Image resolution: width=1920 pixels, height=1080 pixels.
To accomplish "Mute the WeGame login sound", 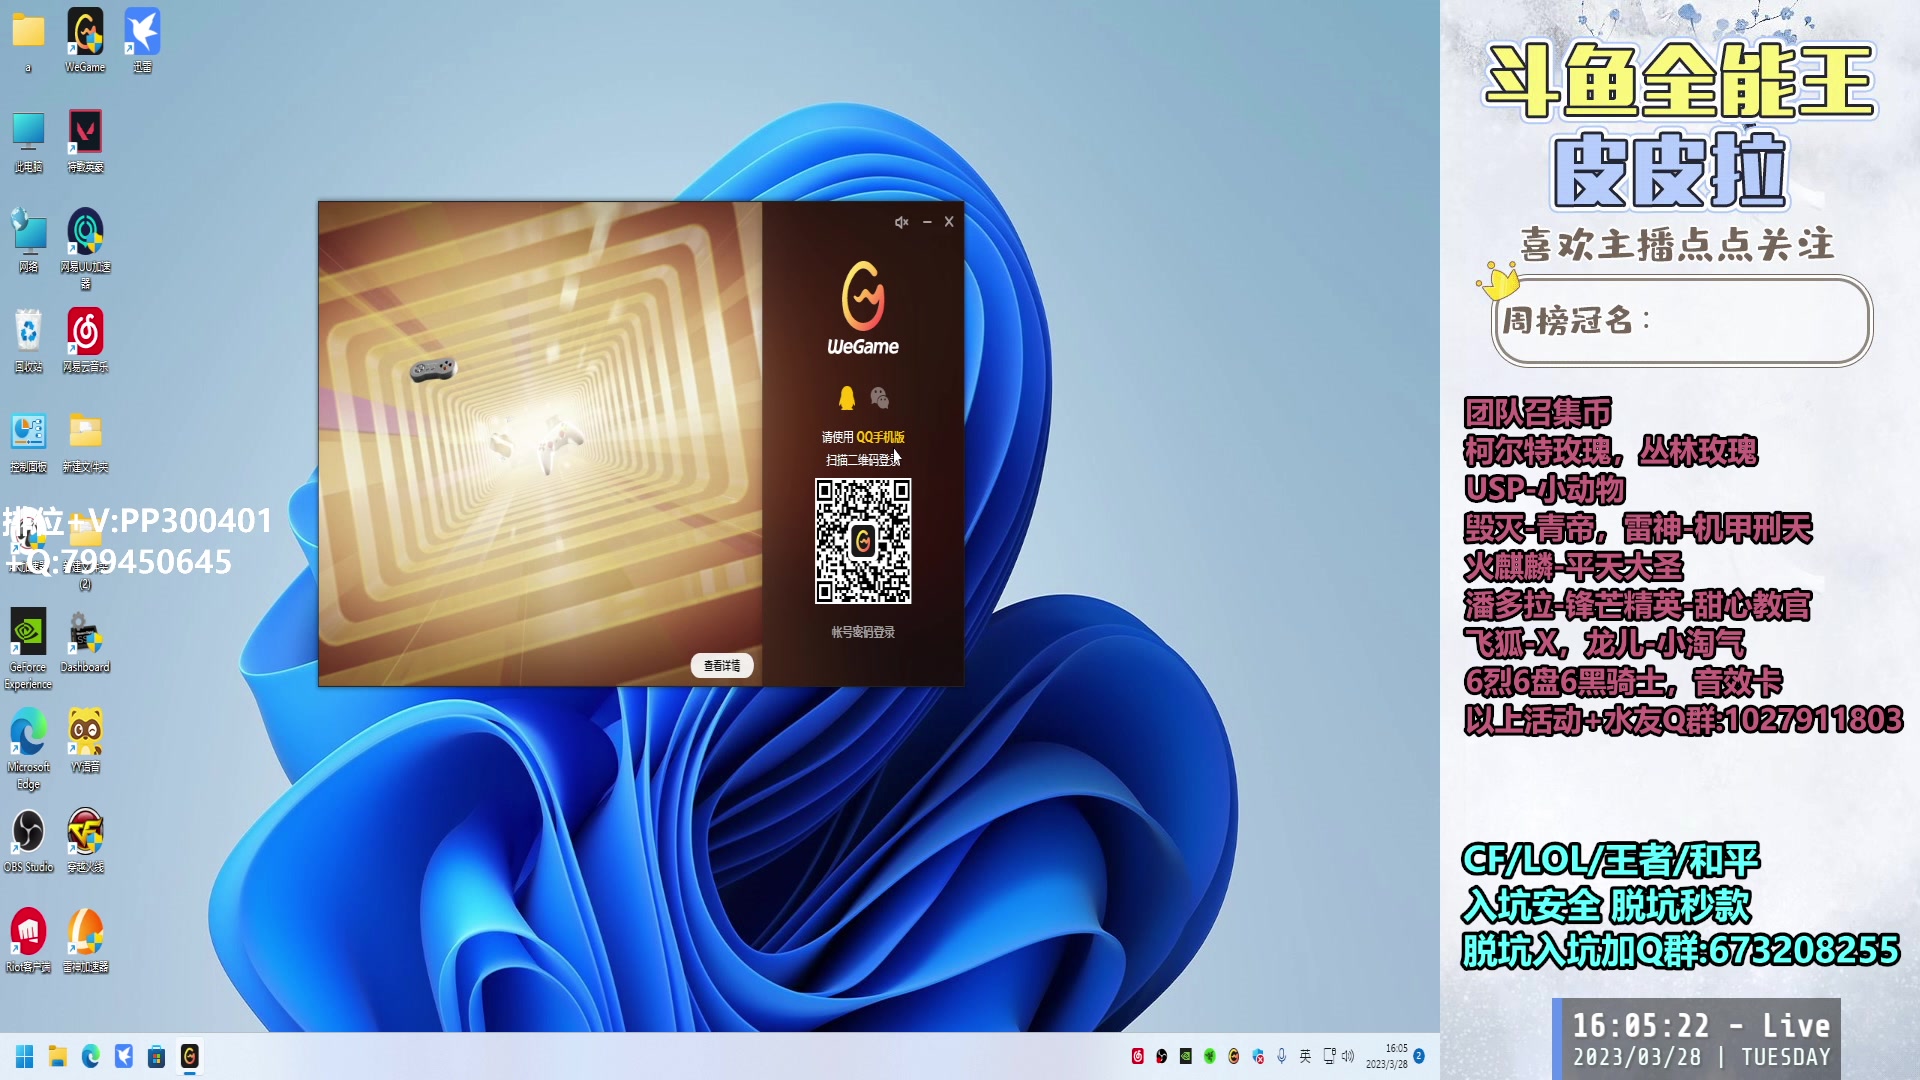I will pos(901,222).
